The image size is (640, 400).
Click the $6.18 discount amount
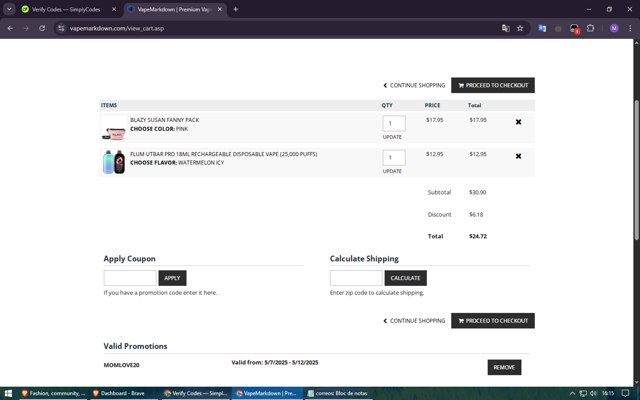(476, 215)
